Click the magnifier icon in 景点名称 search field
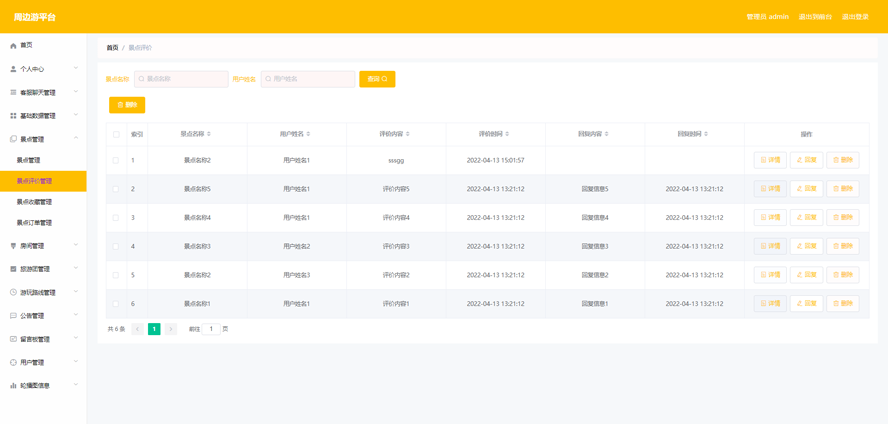Screen dimensions: 888x424 142,79
